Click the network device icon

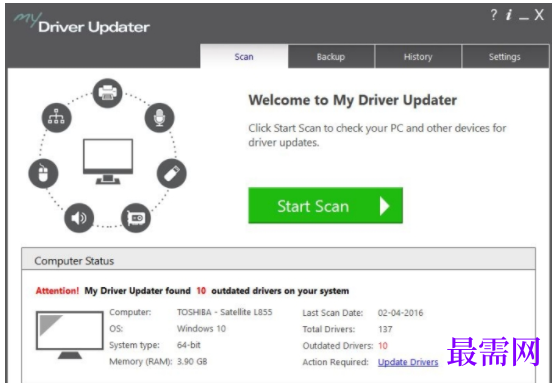click(x=56, y=118)
